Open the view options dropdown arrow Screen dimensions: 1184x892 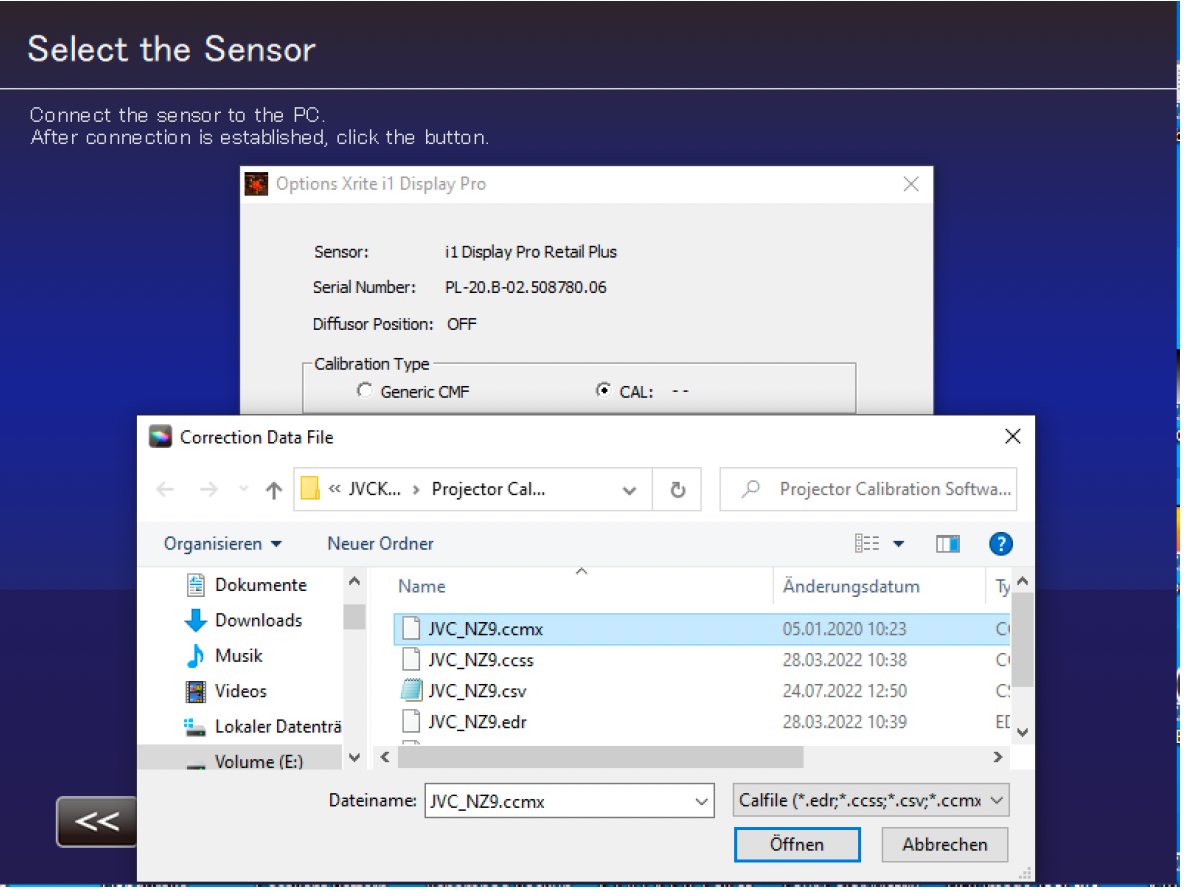tap(899, 544)
